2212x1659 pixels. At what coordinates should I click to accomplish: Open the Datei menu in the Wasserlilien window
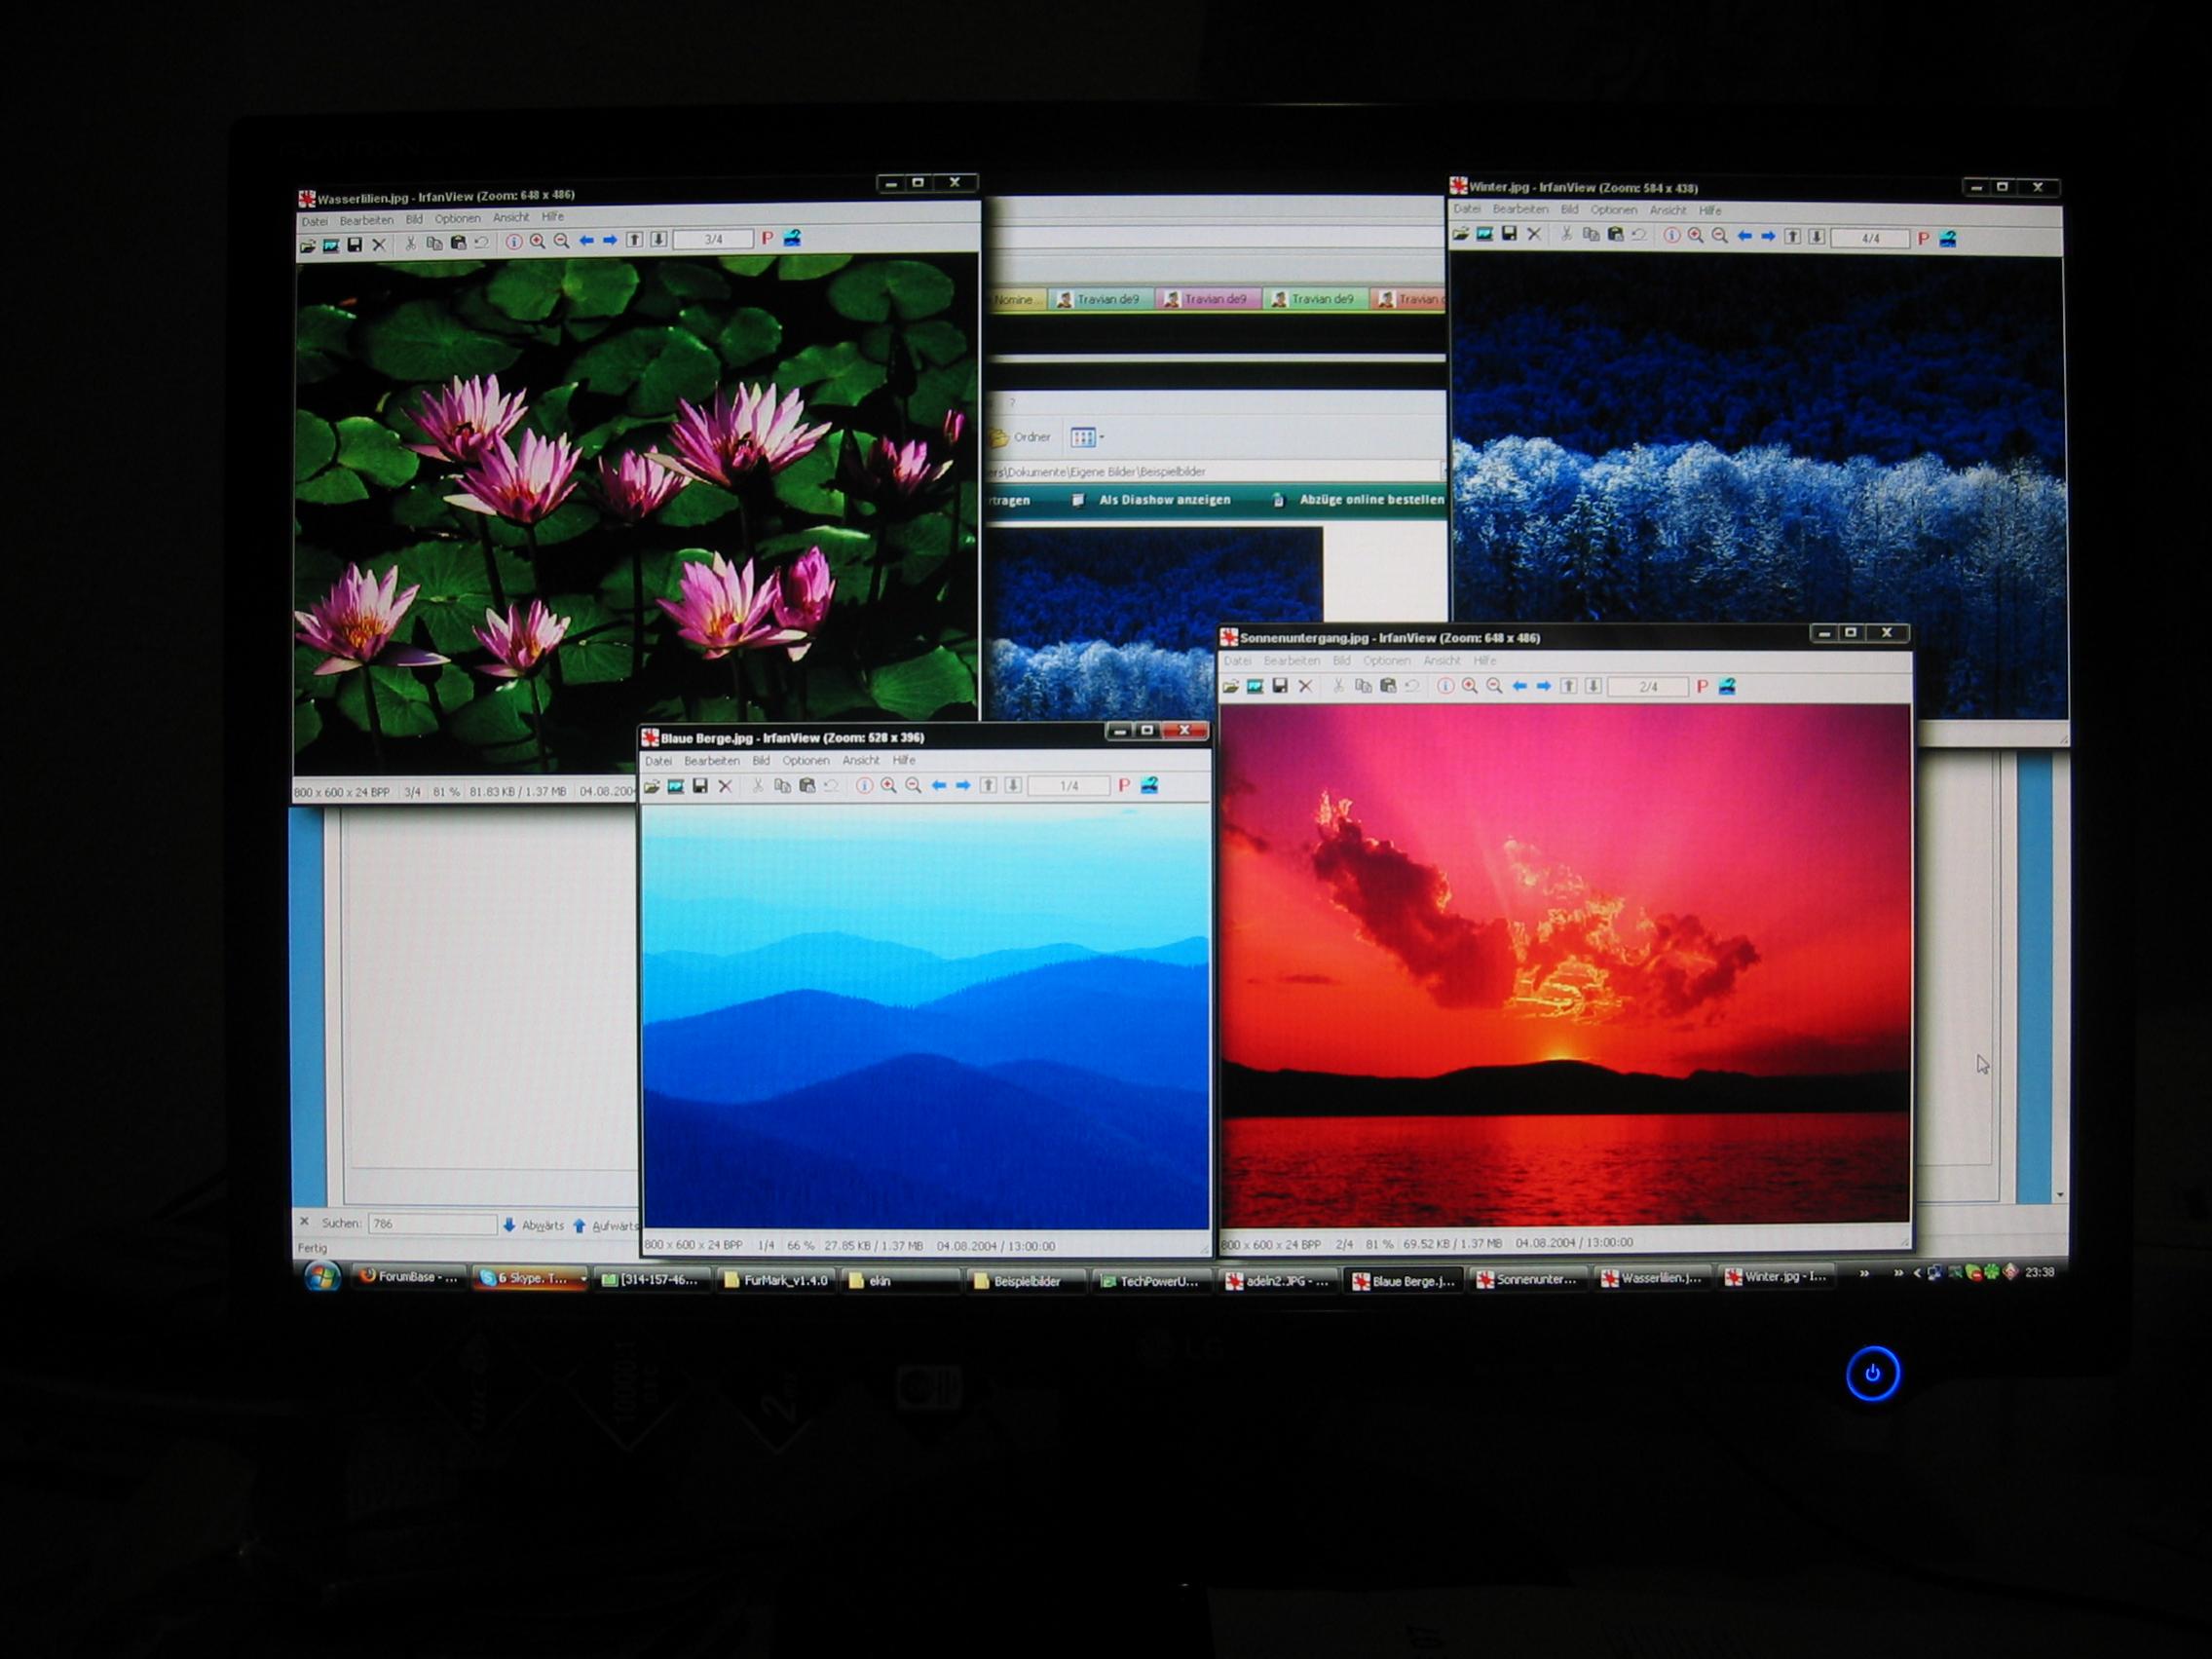[315, 221]
